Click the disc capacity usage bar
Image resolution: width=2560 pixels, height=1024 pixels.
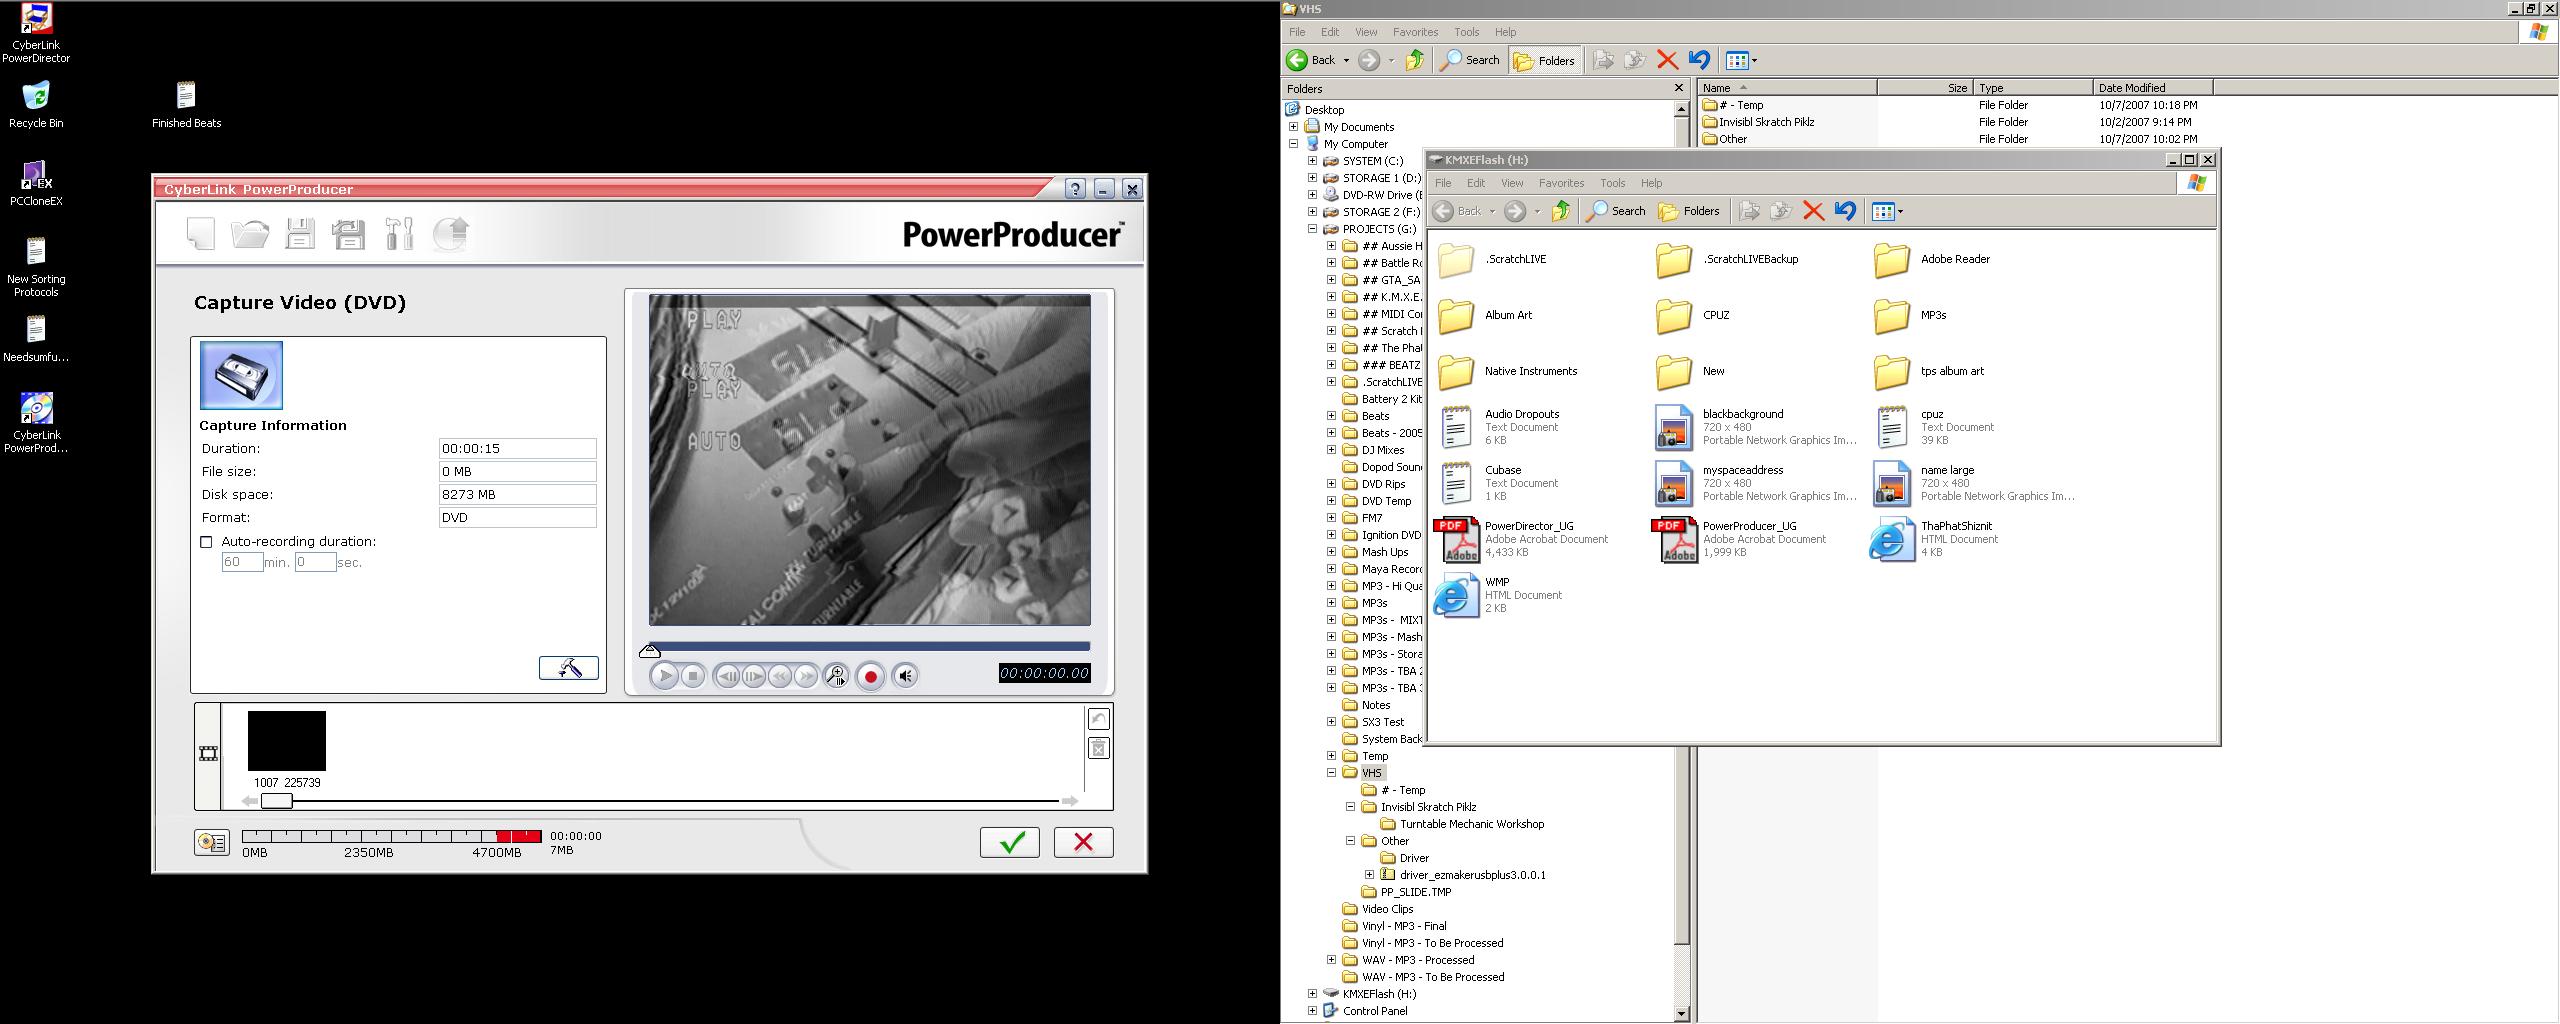(x=392, y=836)
